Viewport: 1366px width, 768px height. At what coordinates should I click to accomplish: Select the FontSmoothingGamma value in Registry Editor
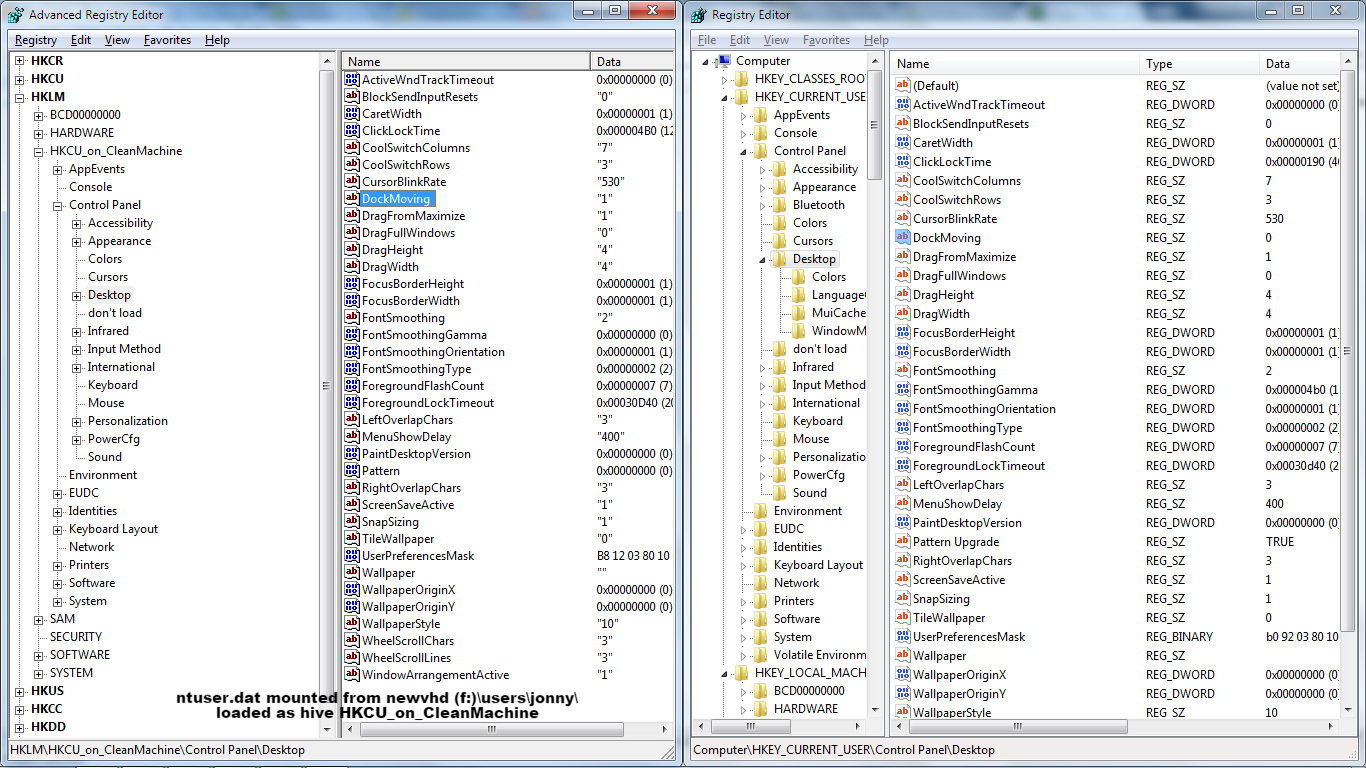pyautogui.click(x=975, y=390)
